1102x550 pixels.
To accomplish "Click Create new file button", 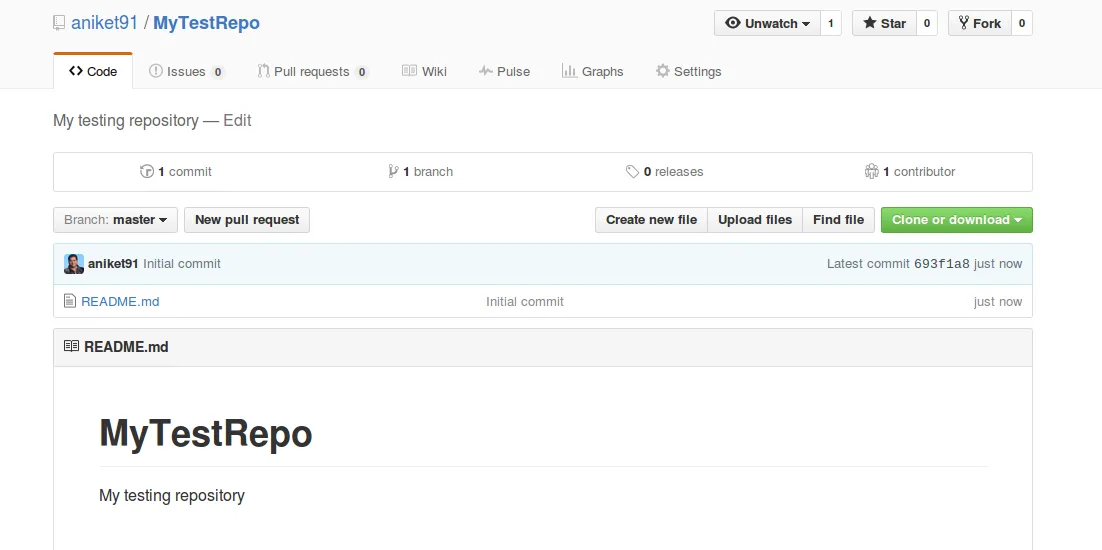I will click(x=652, y=220).
